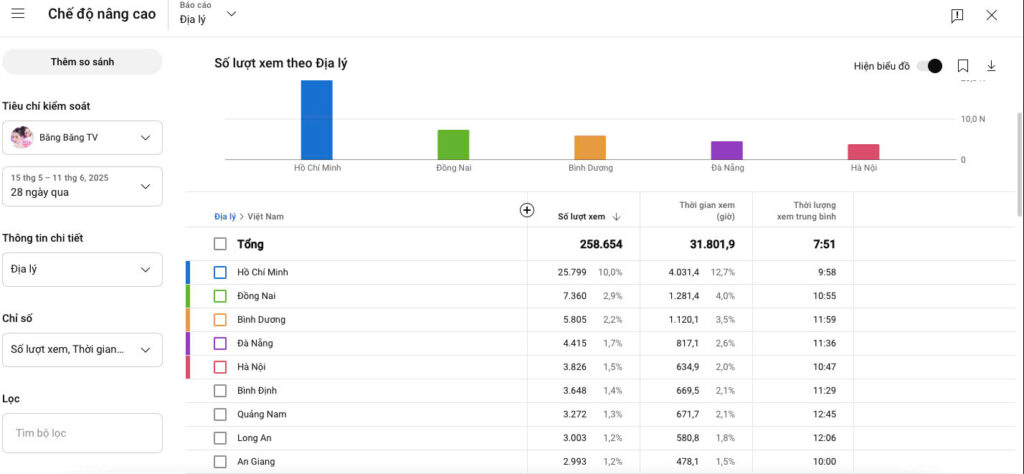Open the Thông tin chi tiết Địa lý dropdown
This screenshot has width=1024, height=474.
82,269
